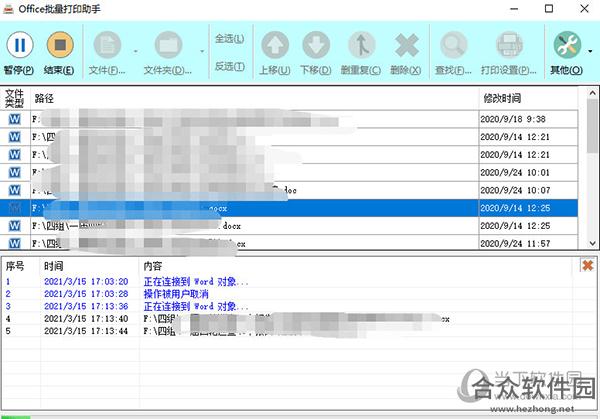Click the 上移(U) move up icon

point(275,45)
